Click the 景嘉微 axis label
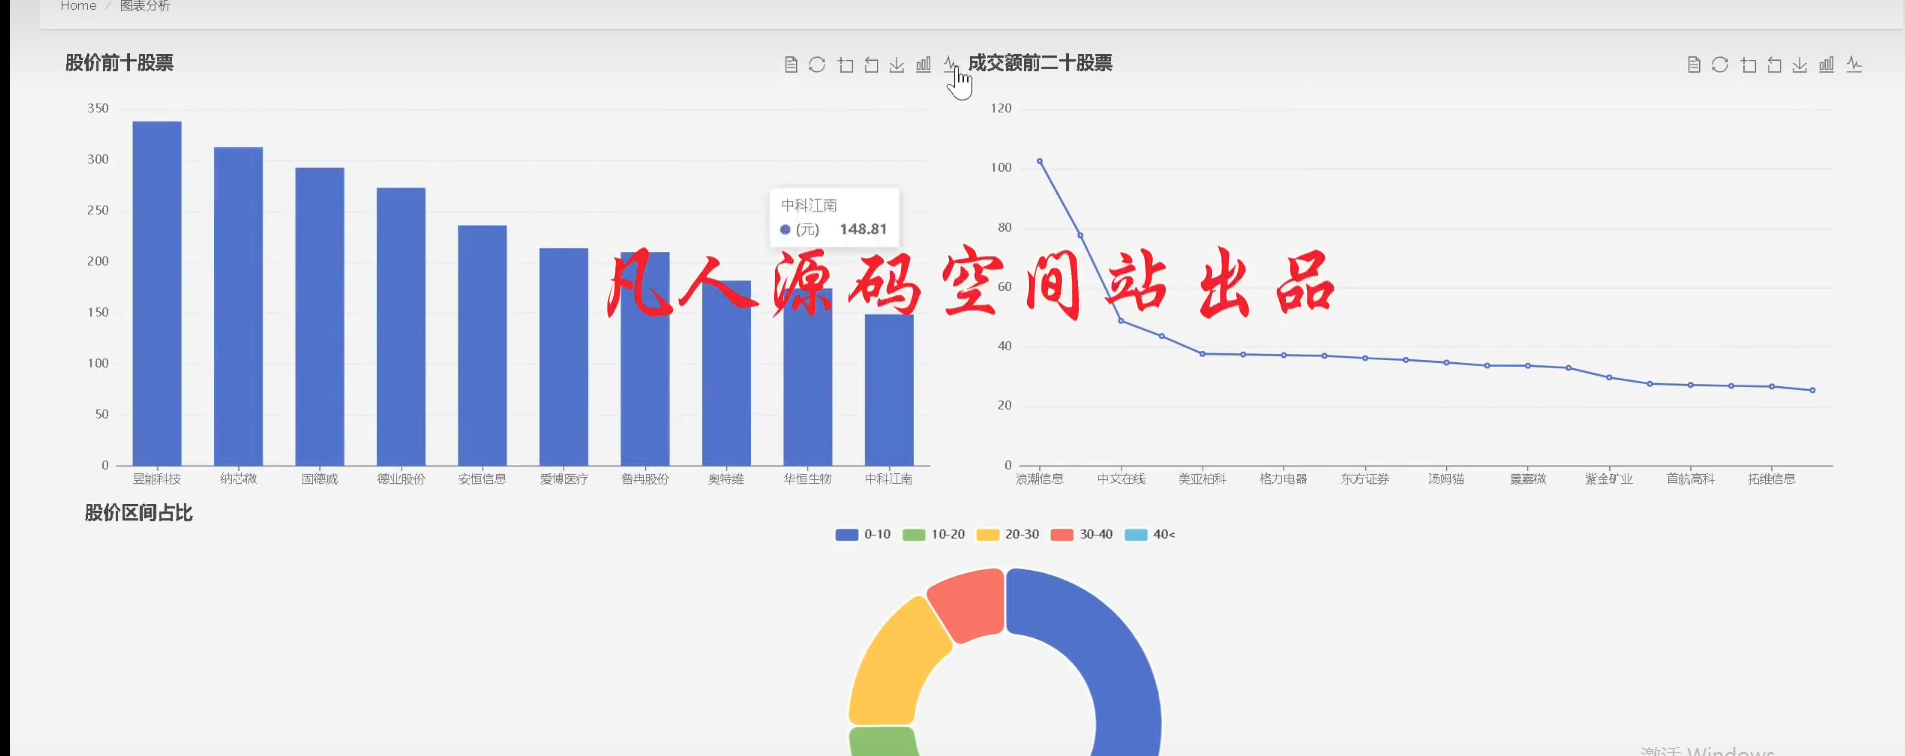 pos(1528,479)
